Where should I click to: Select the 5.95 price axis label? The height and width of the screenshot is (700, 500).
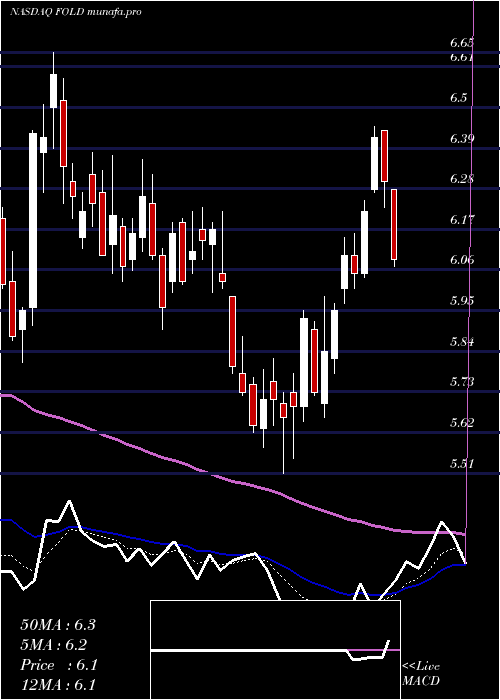pos(462,300)
